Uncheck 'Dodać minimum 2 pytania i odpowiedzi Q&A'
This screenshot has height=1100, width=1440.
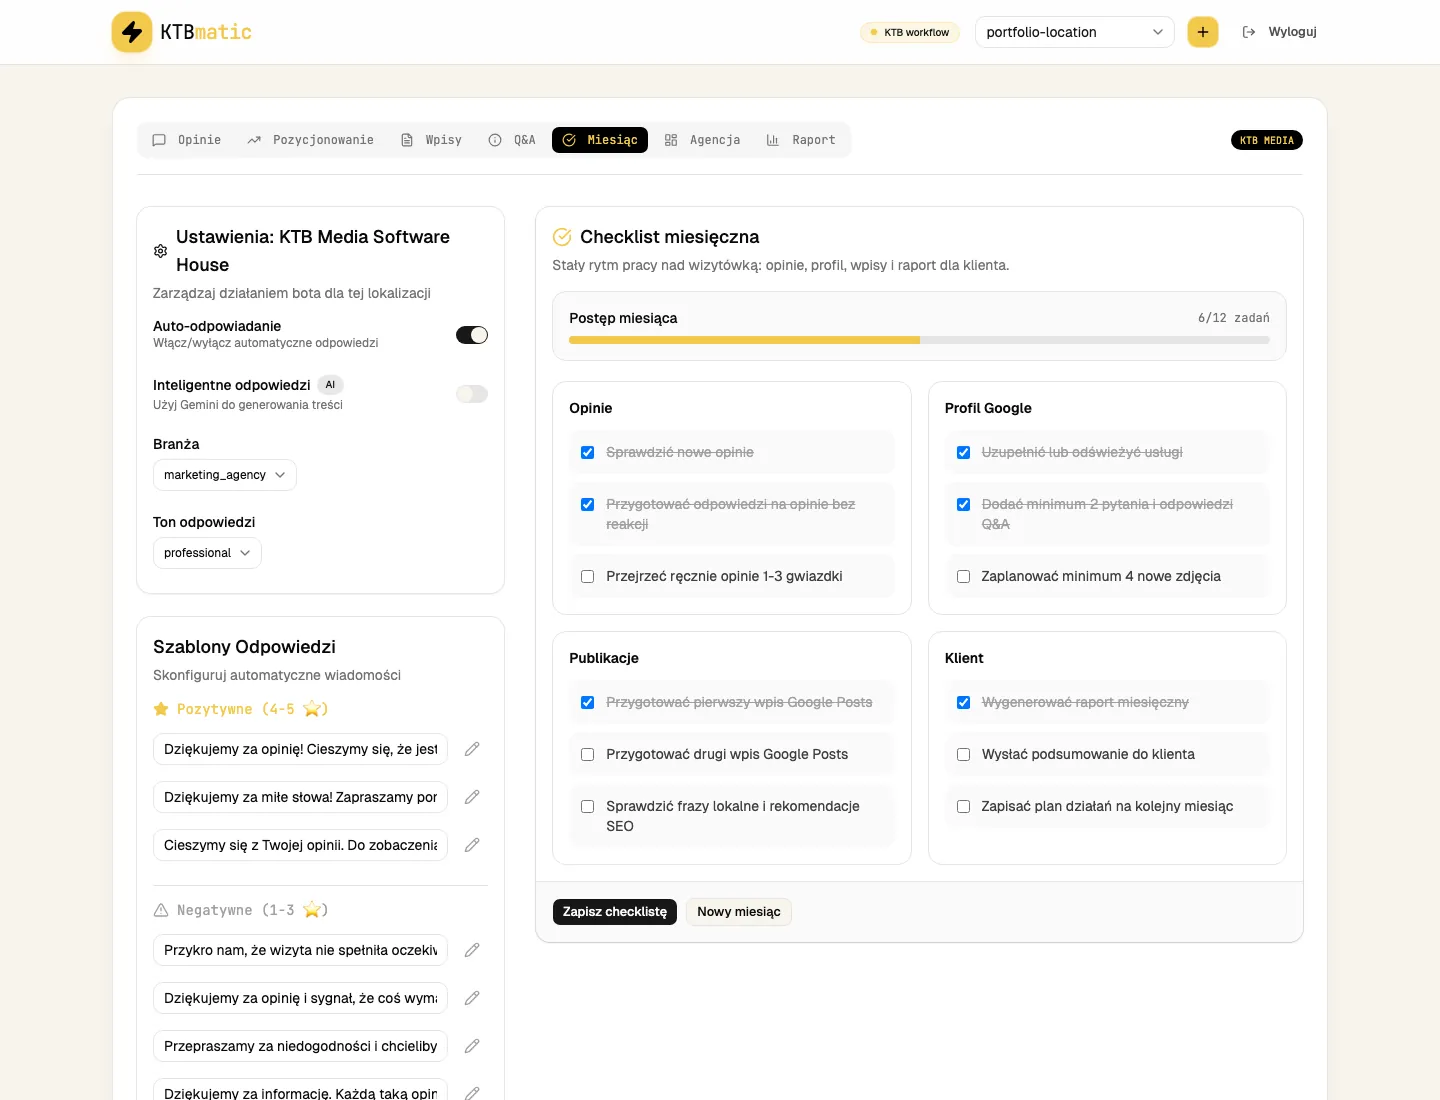(x=964, y=505)
